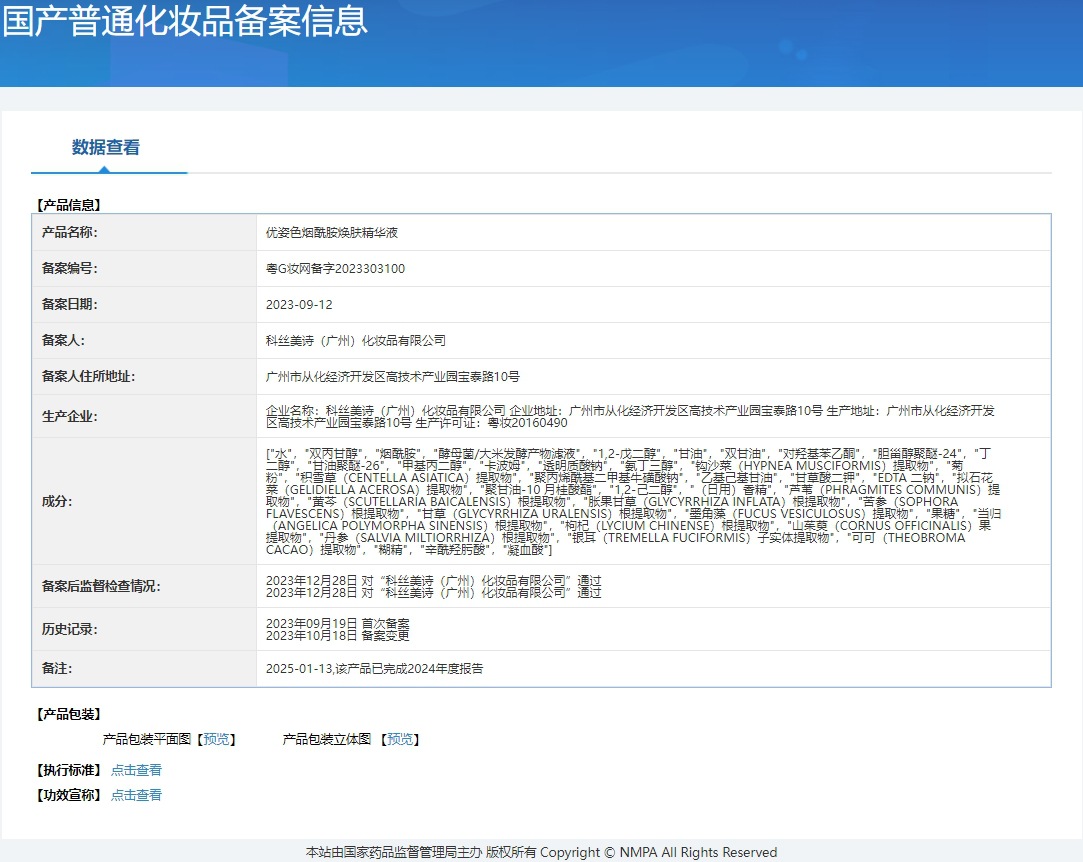
Task: Click the 成分 row label
Action: [57, 501]
